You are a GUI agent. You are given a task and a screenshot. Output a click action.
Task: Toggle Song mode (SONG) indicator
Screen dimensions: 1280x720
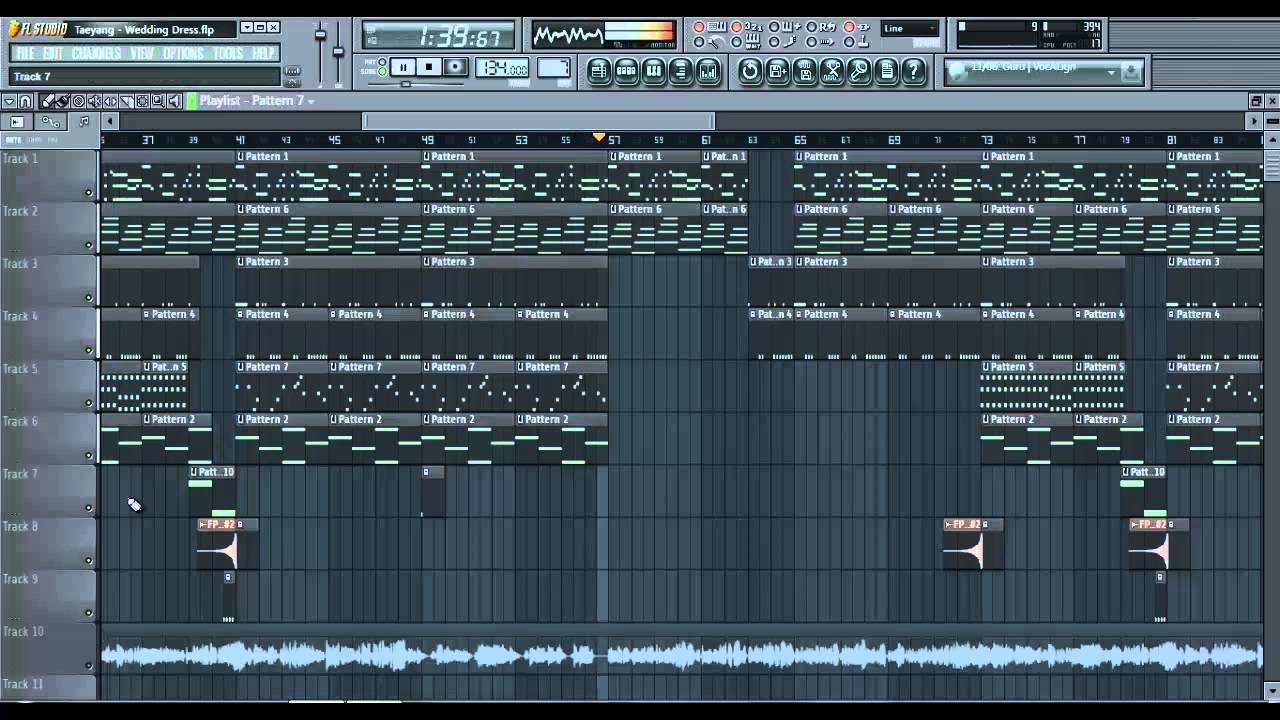pos(381,72)
